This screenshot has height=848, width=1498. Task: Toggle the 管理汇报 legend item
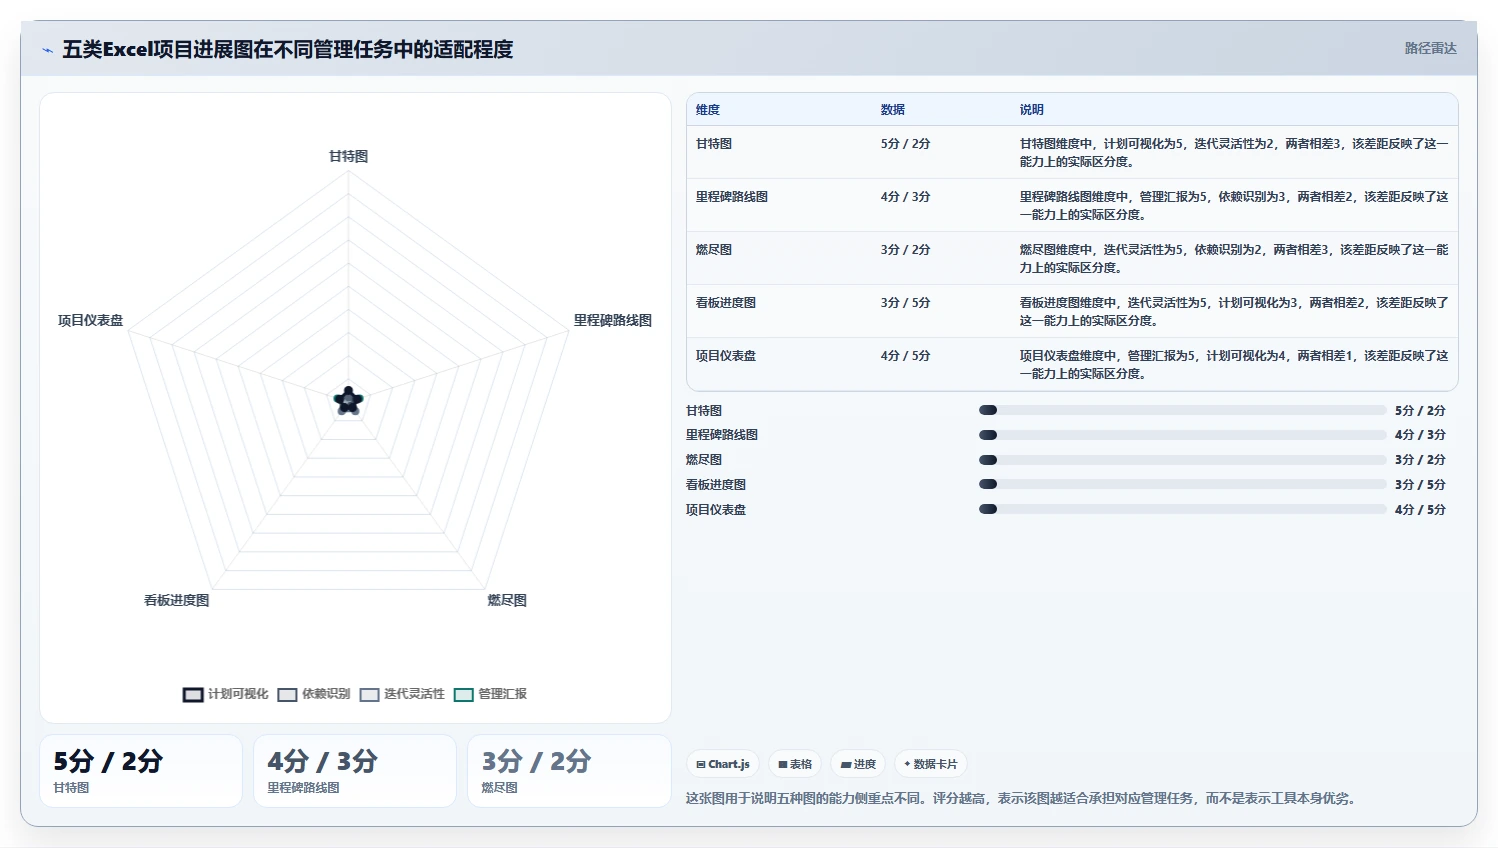490,694
